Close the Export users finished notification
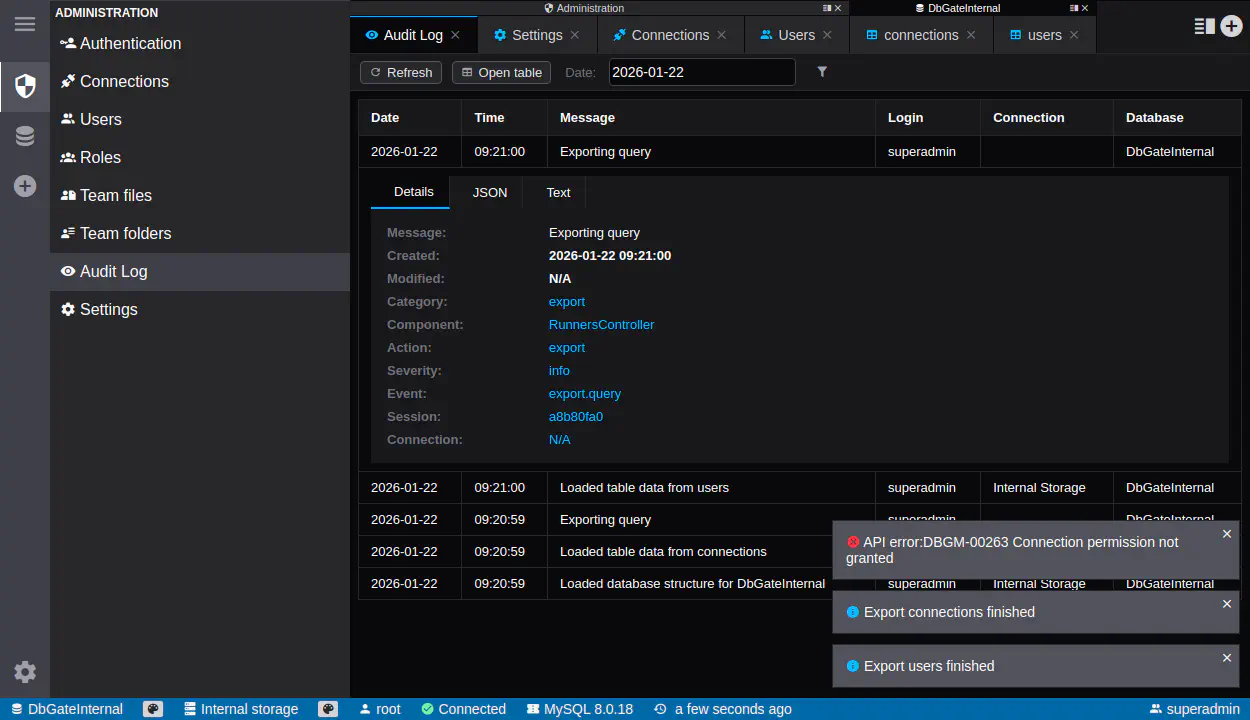Viewport: 1250px width, 720px height. pyautogui.click(x=1227, y=658)
